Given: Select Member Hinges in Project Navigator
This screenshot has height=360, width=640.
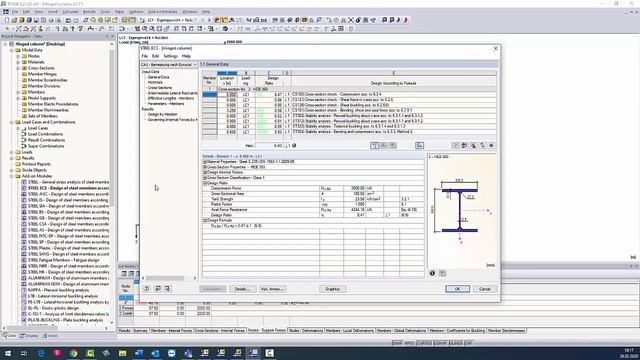Looking at the screenshot, I should 42,74.
